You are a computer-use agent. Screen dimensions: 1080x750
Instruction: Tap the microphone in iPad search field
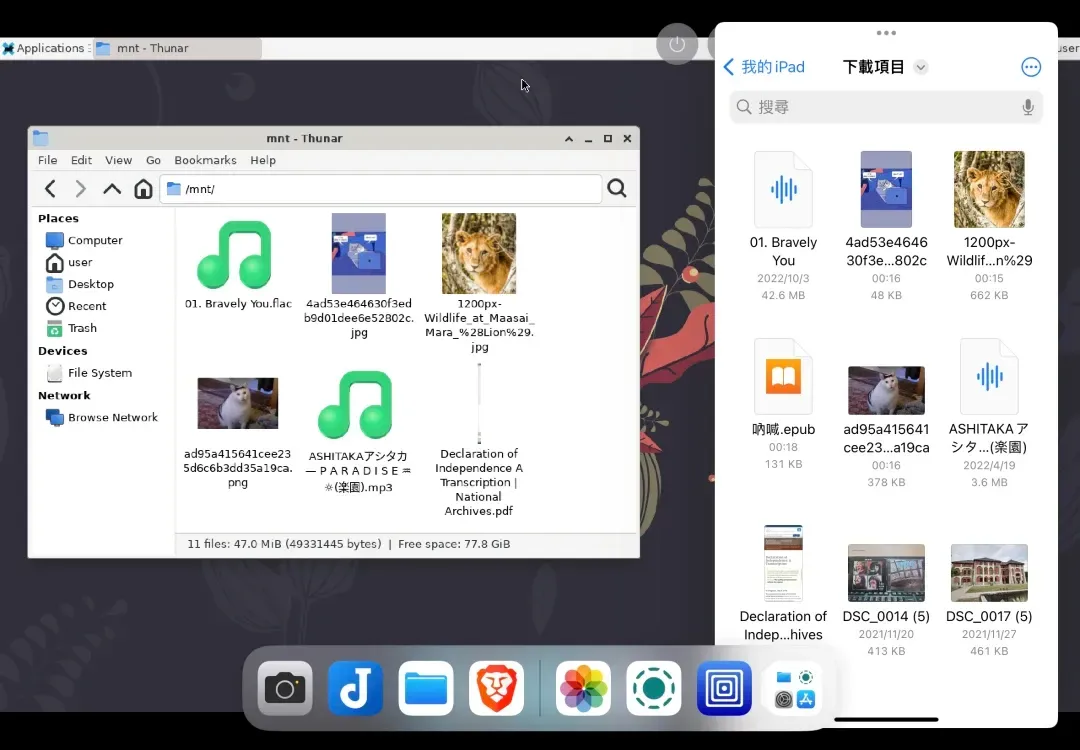pos(1028,107)
